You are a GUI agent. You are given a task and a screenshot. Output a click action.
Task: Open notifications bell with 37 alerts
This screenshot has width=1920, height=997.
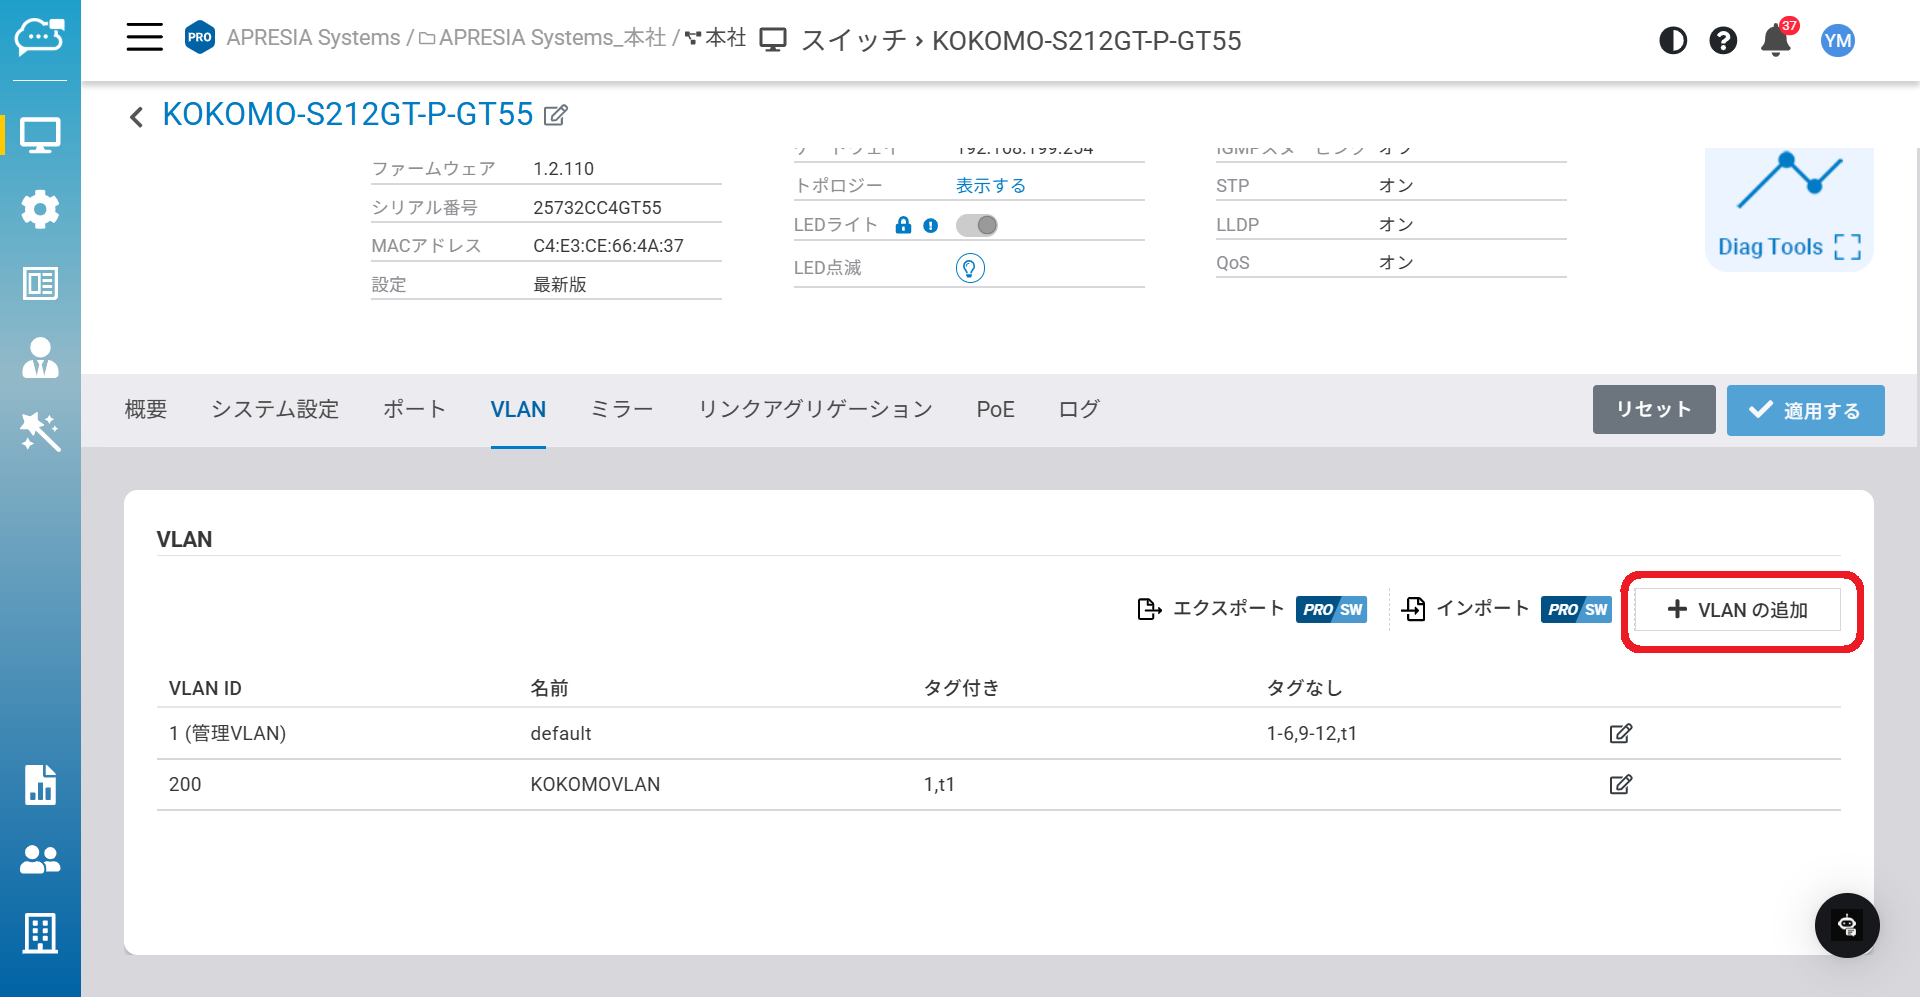pos(1776,41)
